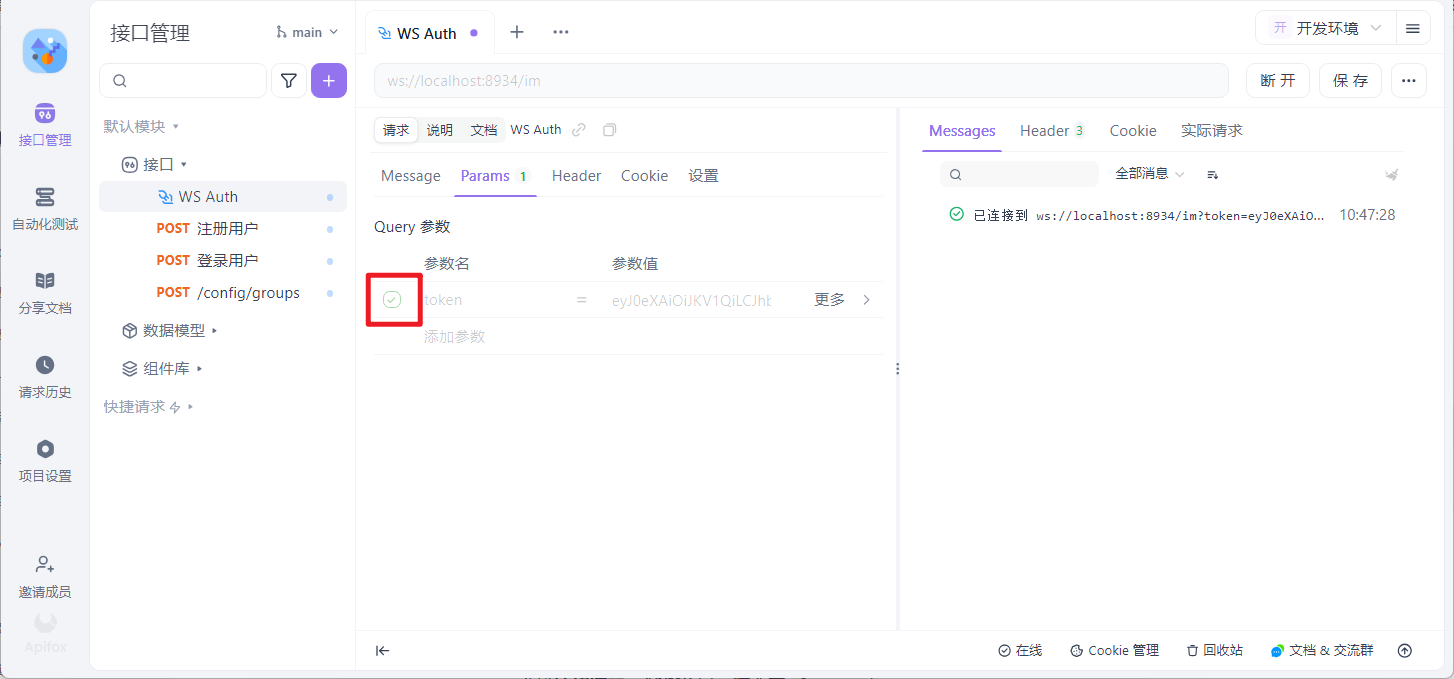Click the 在线 status at the bottom
Viewport: 1454px width, 679px height.
coord(1020,651)
